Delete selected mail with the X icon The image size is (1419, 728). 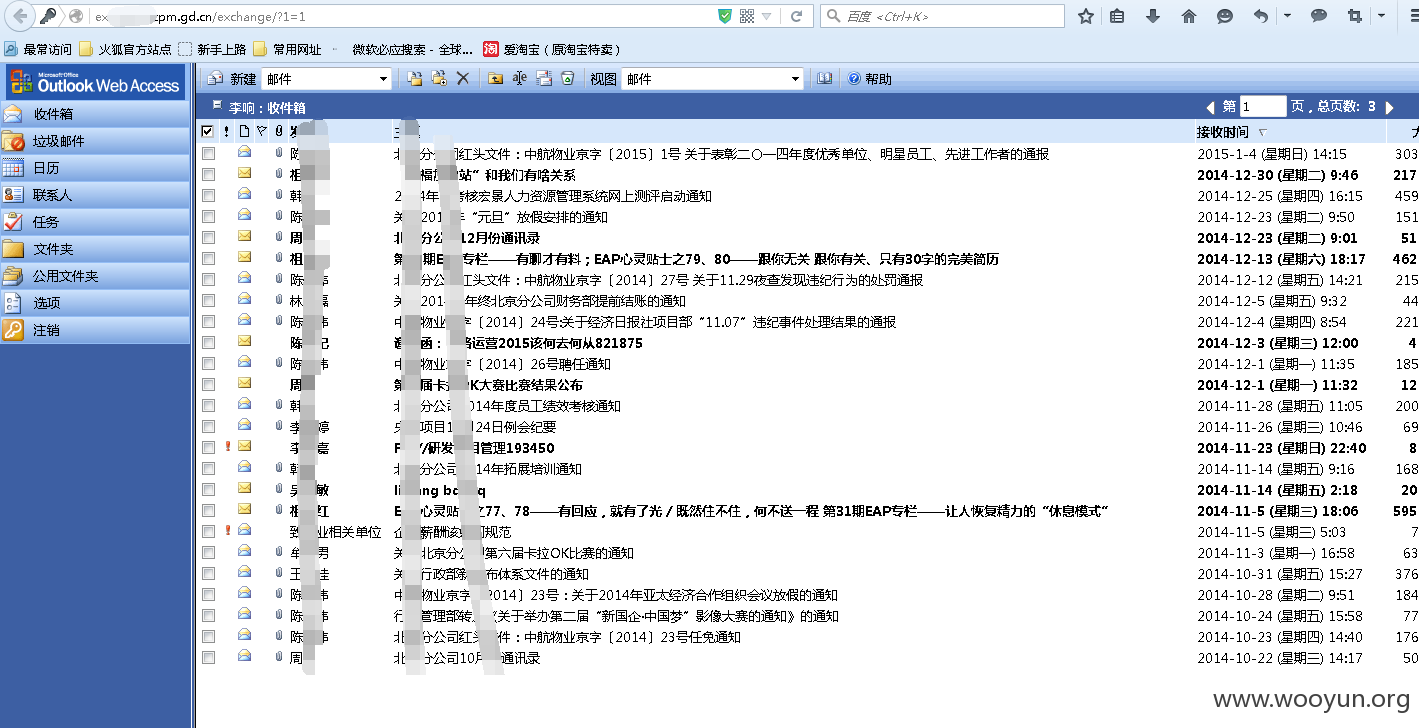pos(463,79)
